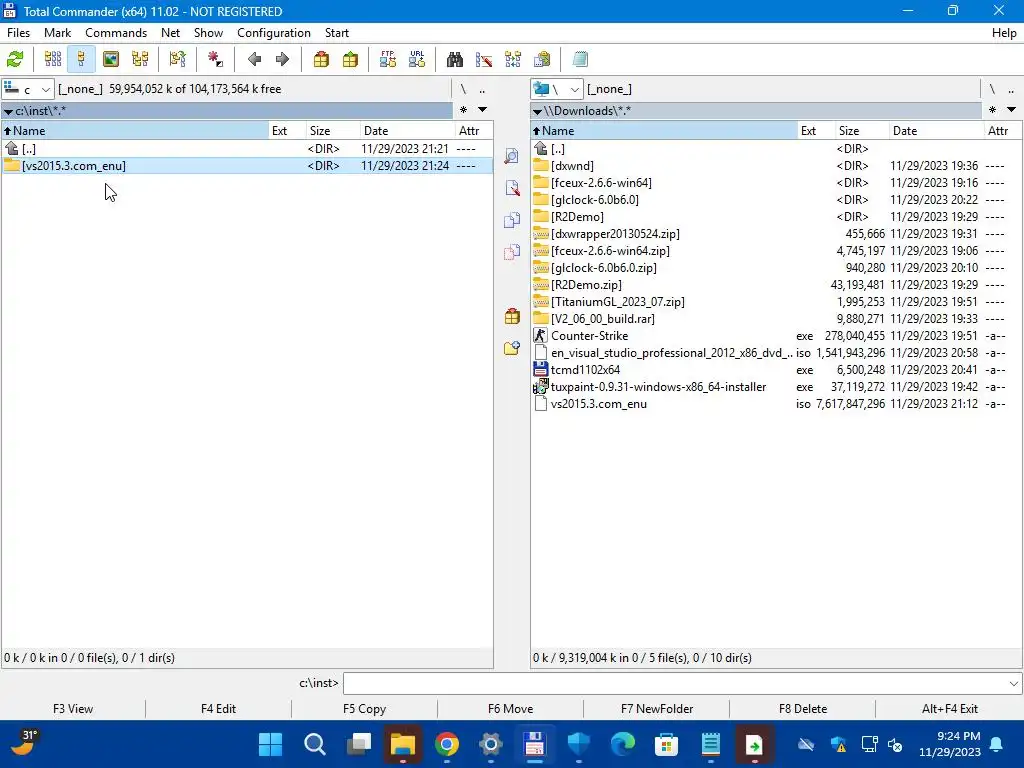Go to left panel root via backslash
Viewport: 1024px width, 768px height.
click(463, 89)
